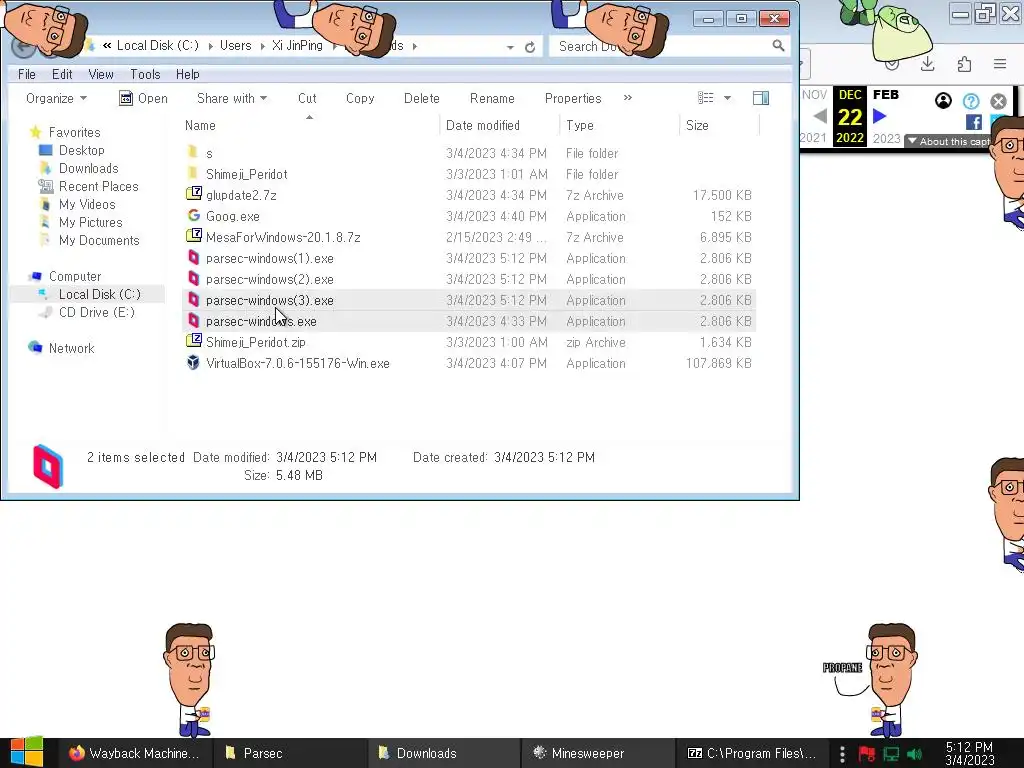Switch to Wayback Machine taskbar button

click(134, 753)
